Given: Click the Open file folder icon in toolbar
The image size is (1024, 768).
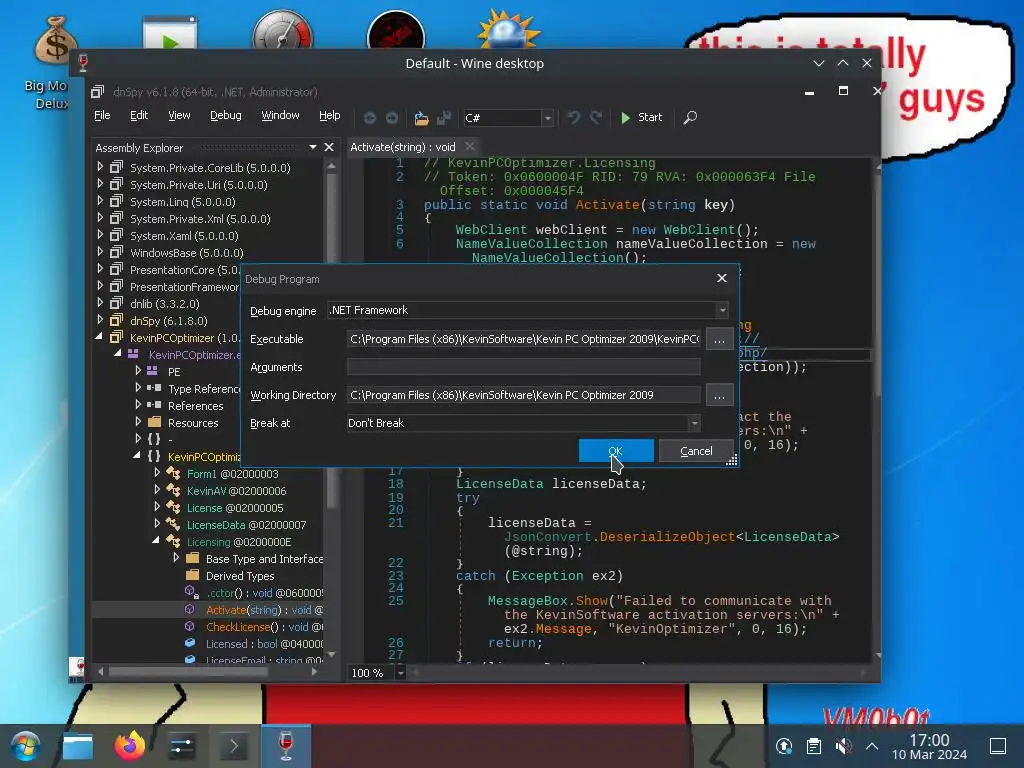Looking at the screenshot, I should tap(421, 118).
